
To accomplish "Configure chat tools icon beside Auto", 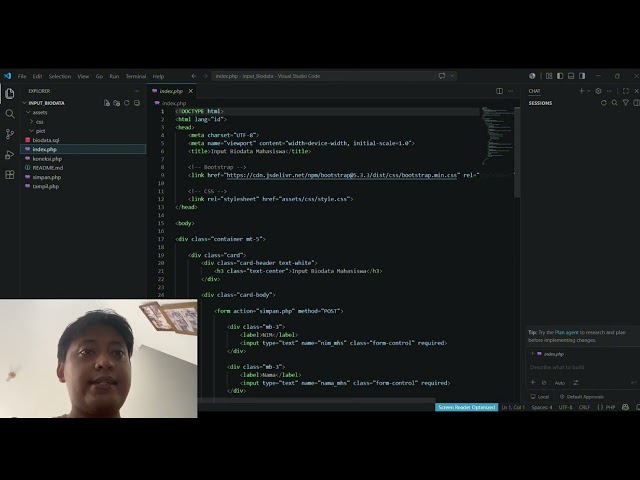I will (x=576, y=382).
